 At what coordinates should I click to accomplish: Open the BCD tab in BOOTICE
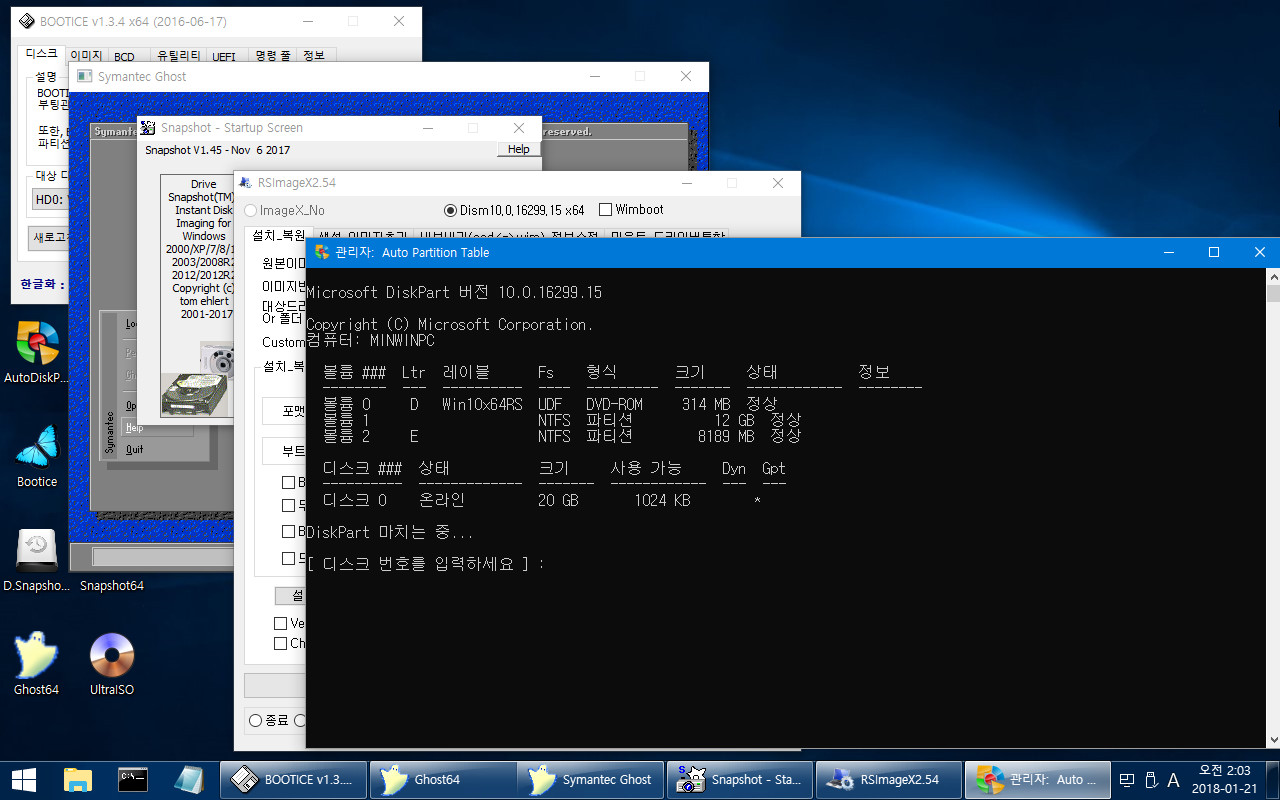point(124,57)
